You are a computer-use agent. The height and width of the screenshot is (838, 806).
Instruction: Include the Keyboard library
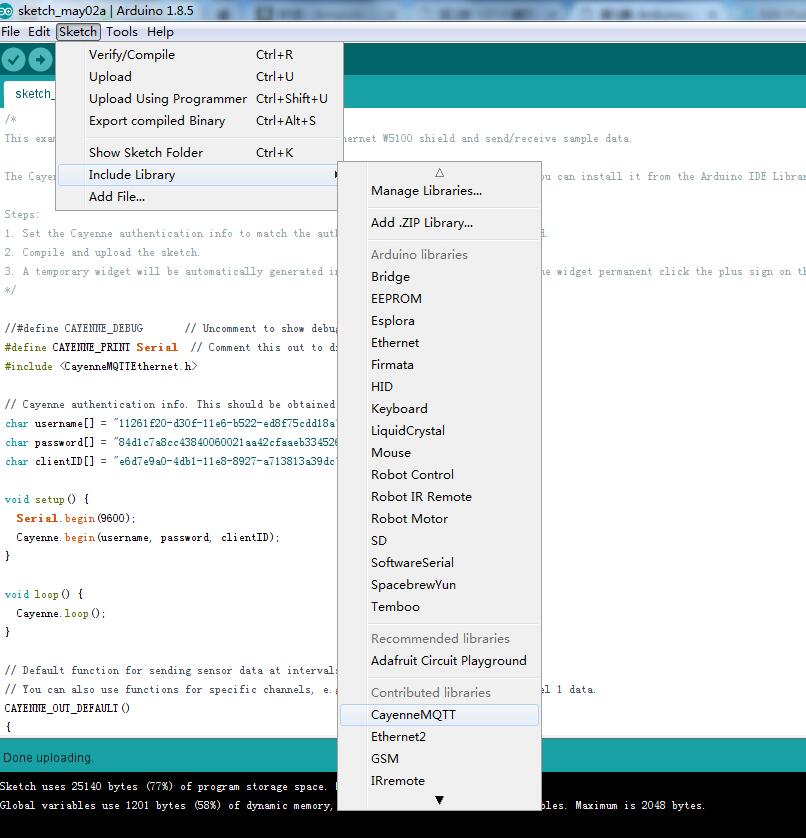pos(439,409)
